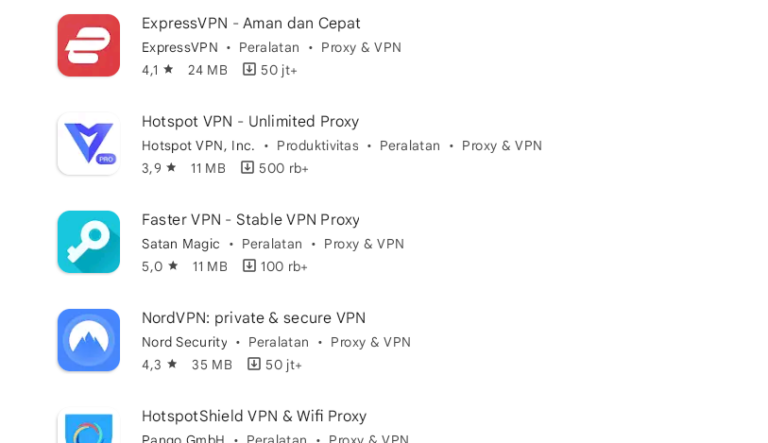Click the ExpressVPN 4,1 star rating
The image size is (768, 443).
point(158,70)
